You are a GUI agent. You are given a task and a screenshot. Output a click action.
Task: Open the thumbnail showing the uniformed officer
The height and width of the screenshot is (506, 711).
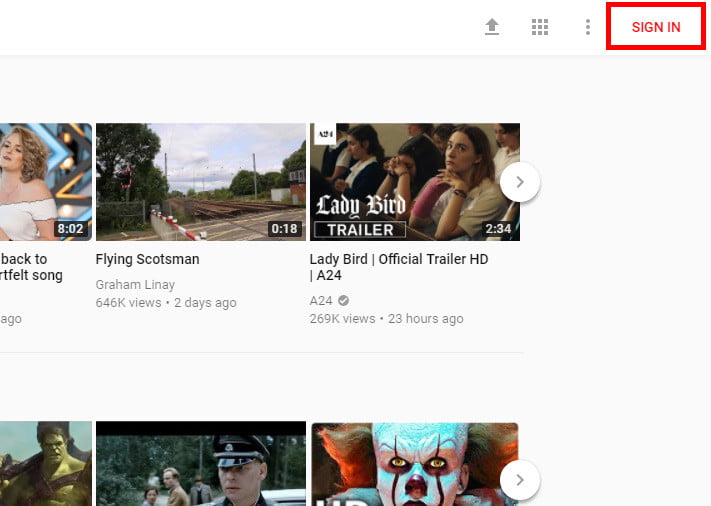point(200,464)
